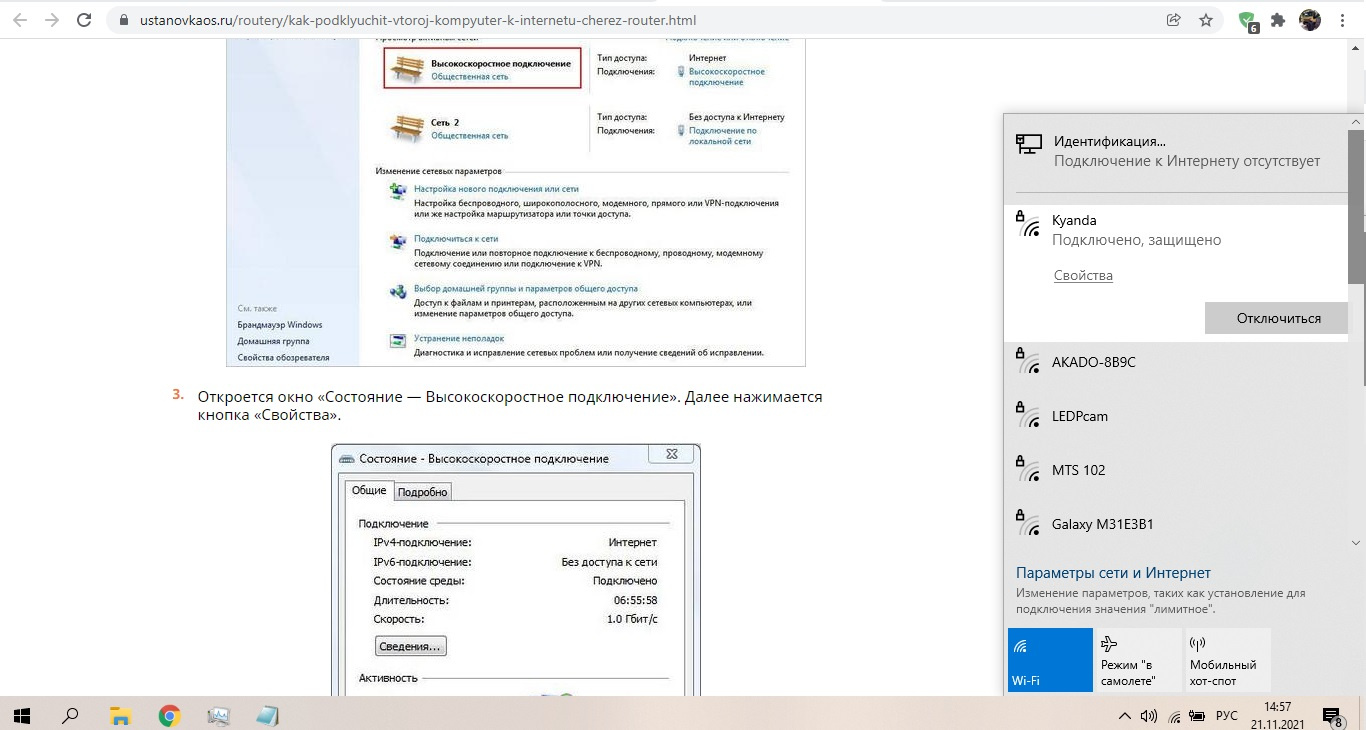Click the Ethernet Идентификация network icon
The height and width of the screenshot is (730, 1366).
[1029, 144]
